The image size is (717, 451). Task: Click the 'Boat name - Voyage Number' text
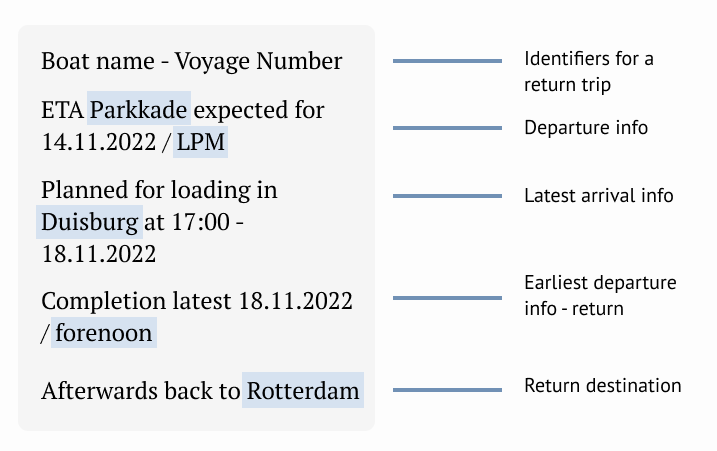click(x=191, y=62)
